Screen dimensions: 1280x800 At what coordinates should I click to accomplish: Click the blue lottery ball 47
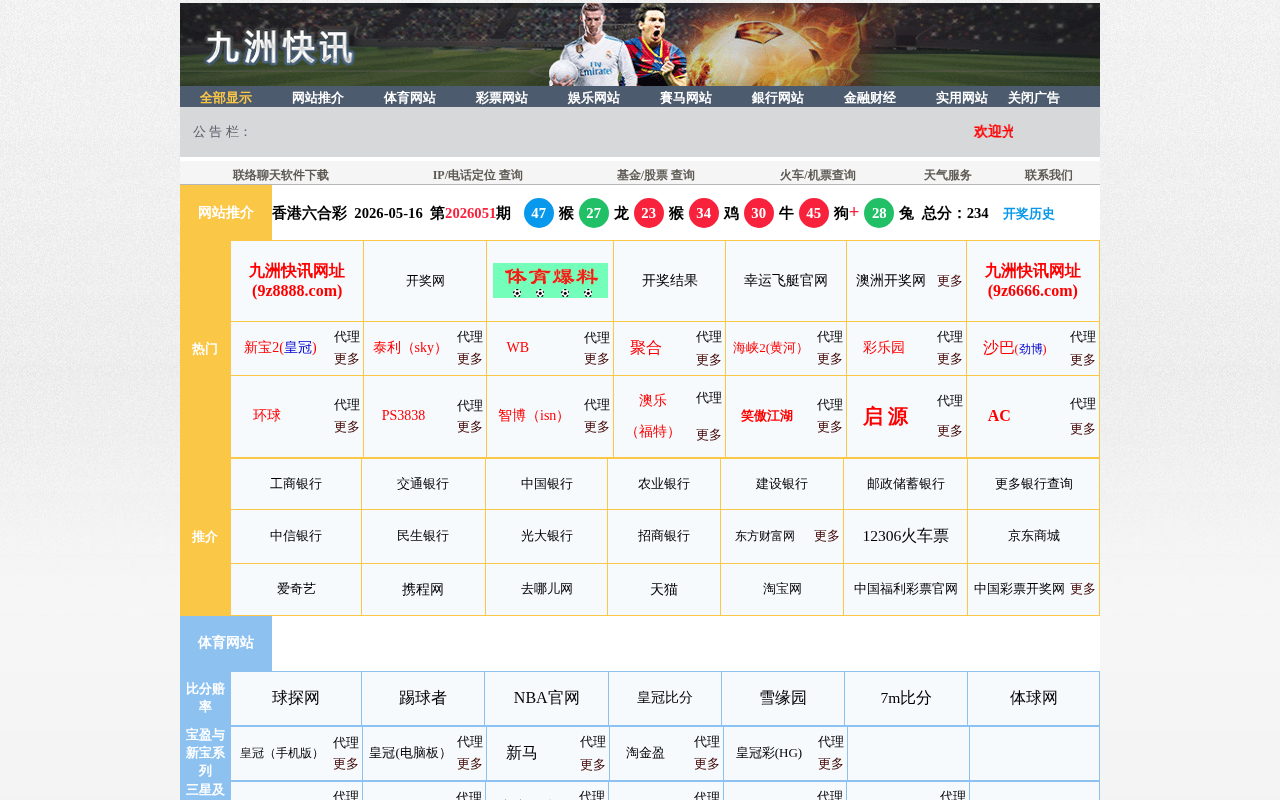[539, 213]
